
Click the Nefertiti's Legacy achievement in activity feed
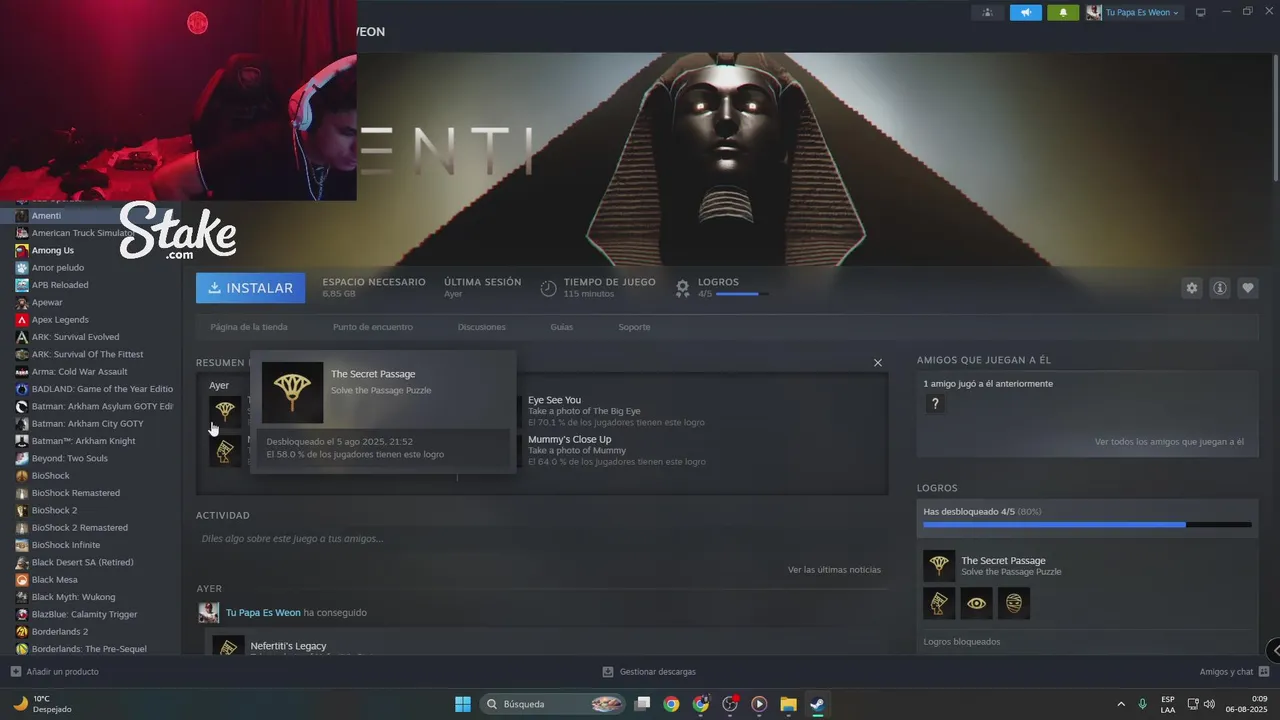pyautogui.click(x=288, y=646)
